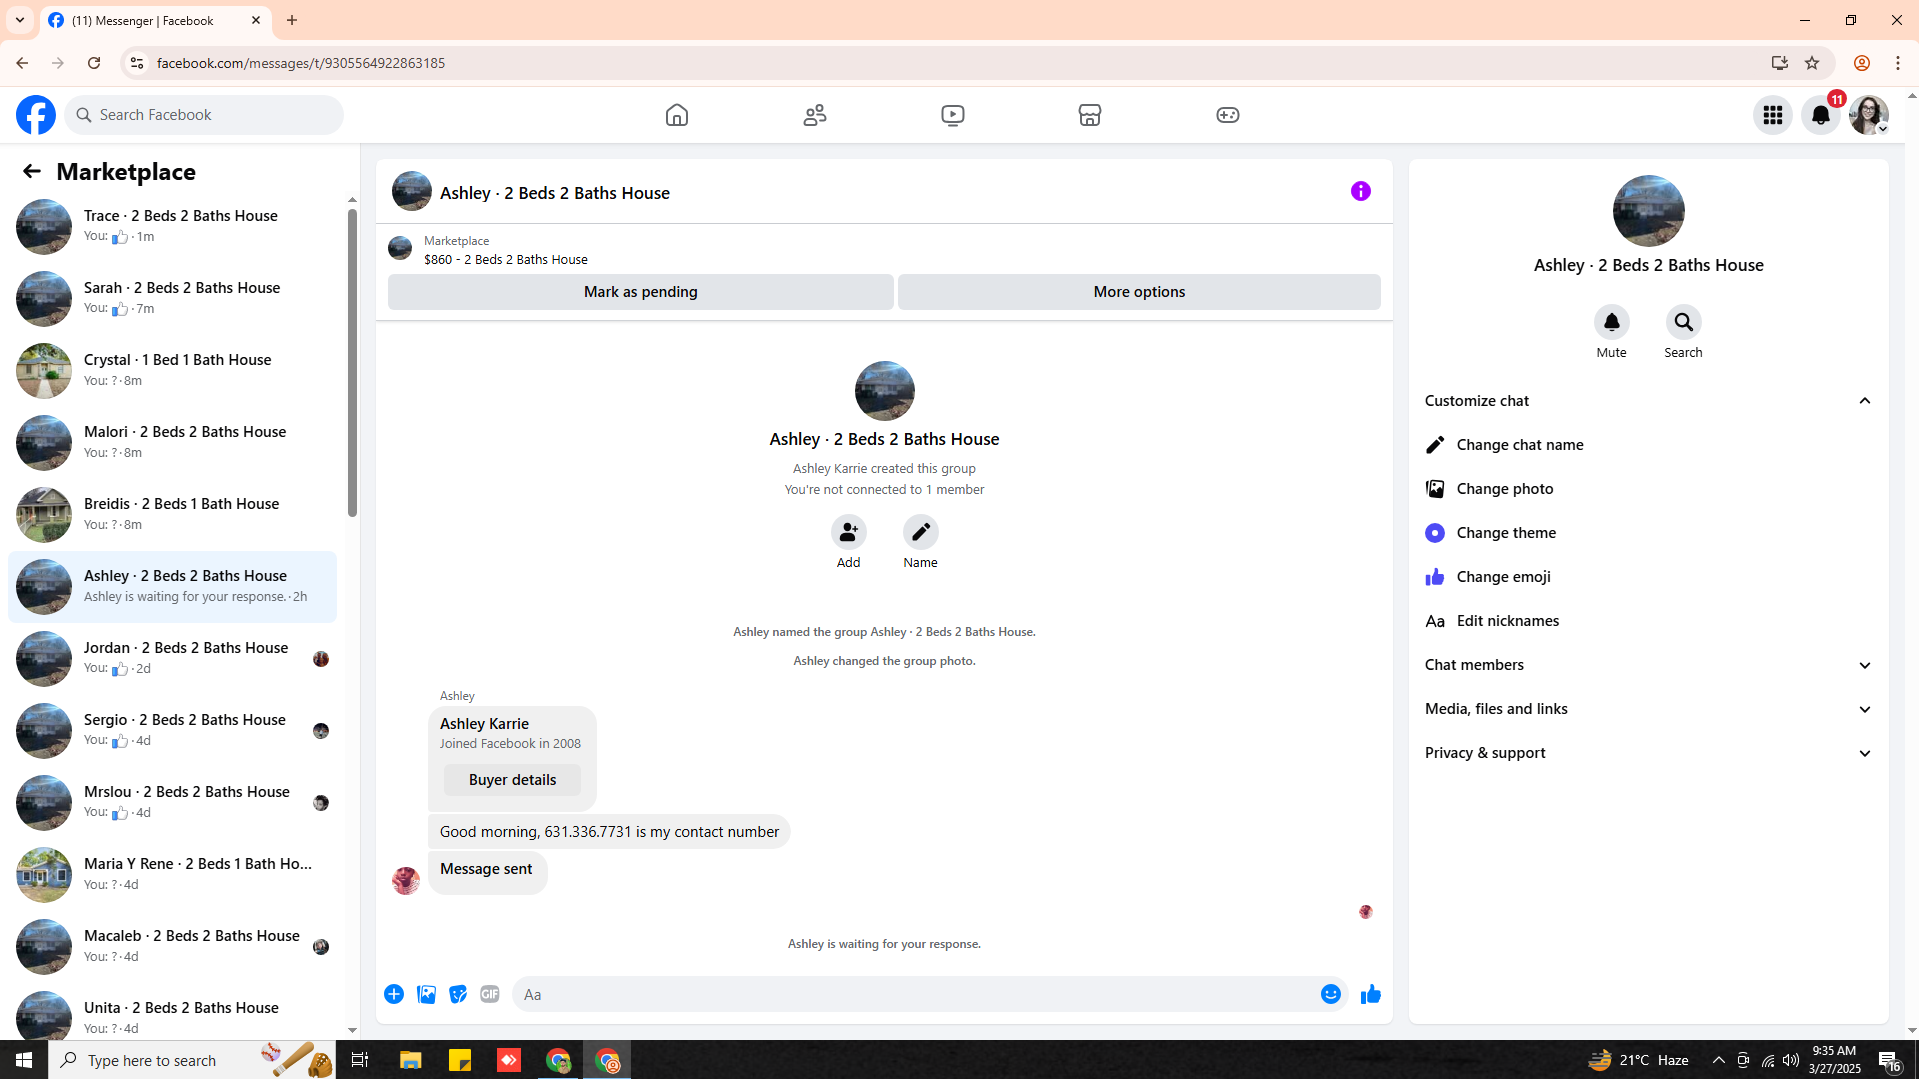
Task: Click Mark as pending button
Action: 641,292
